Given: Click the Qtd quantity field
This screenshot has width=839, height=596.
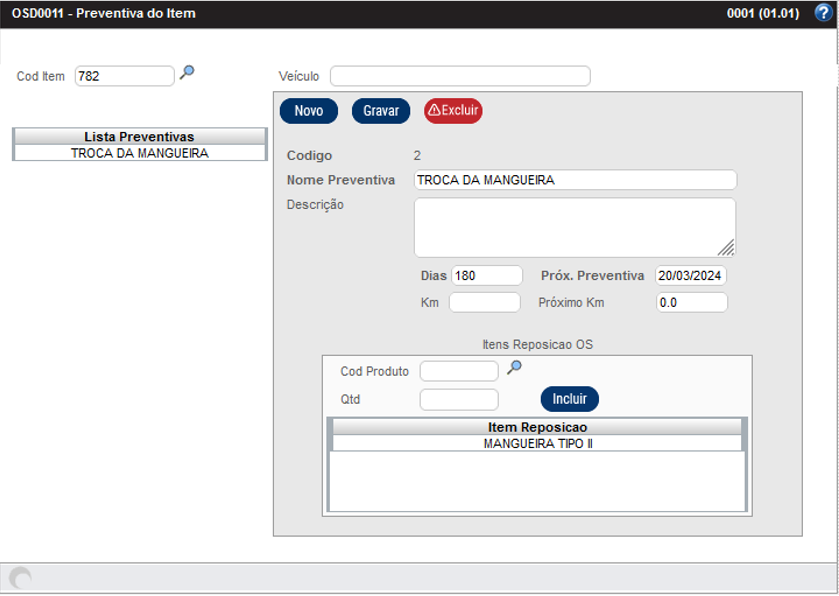Looking at the screenshot, I should click(x=459, y=400).
